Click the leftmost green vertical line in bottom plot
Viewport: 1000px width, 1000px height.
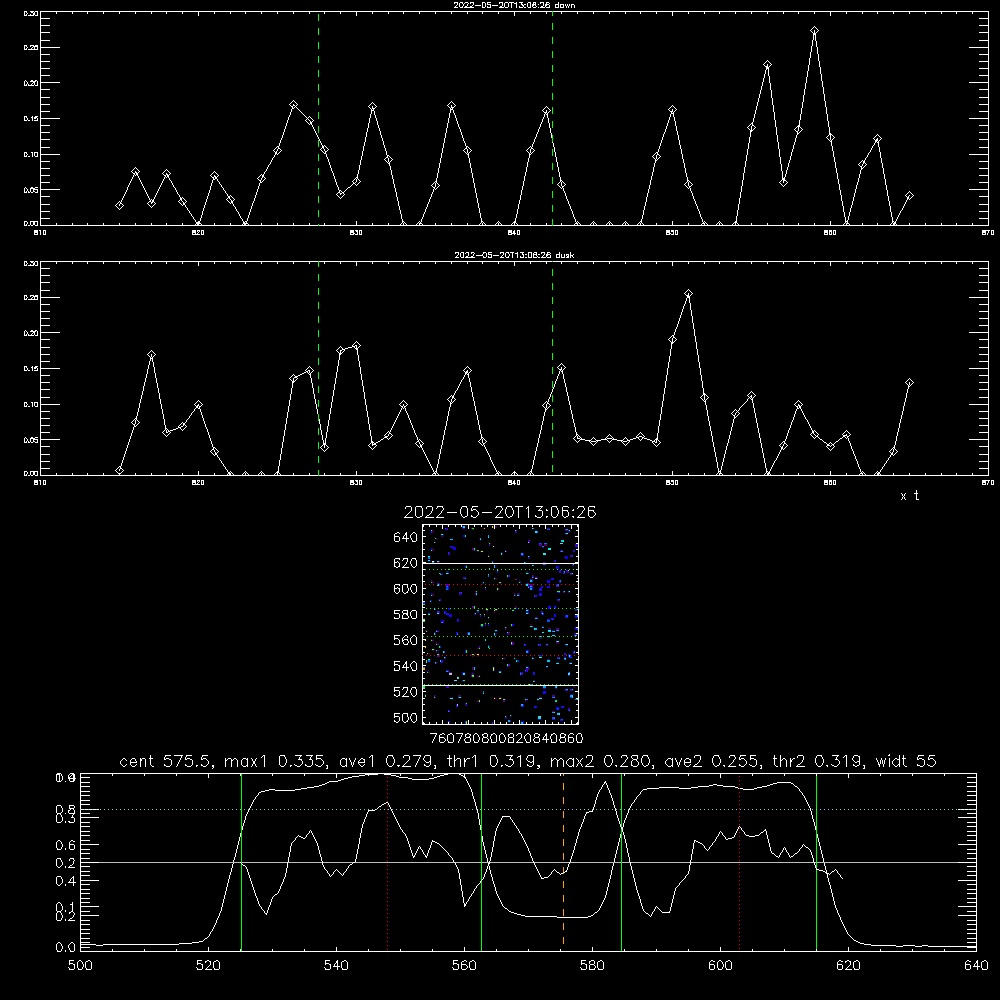pyautogui.click(x=241, y=861)
